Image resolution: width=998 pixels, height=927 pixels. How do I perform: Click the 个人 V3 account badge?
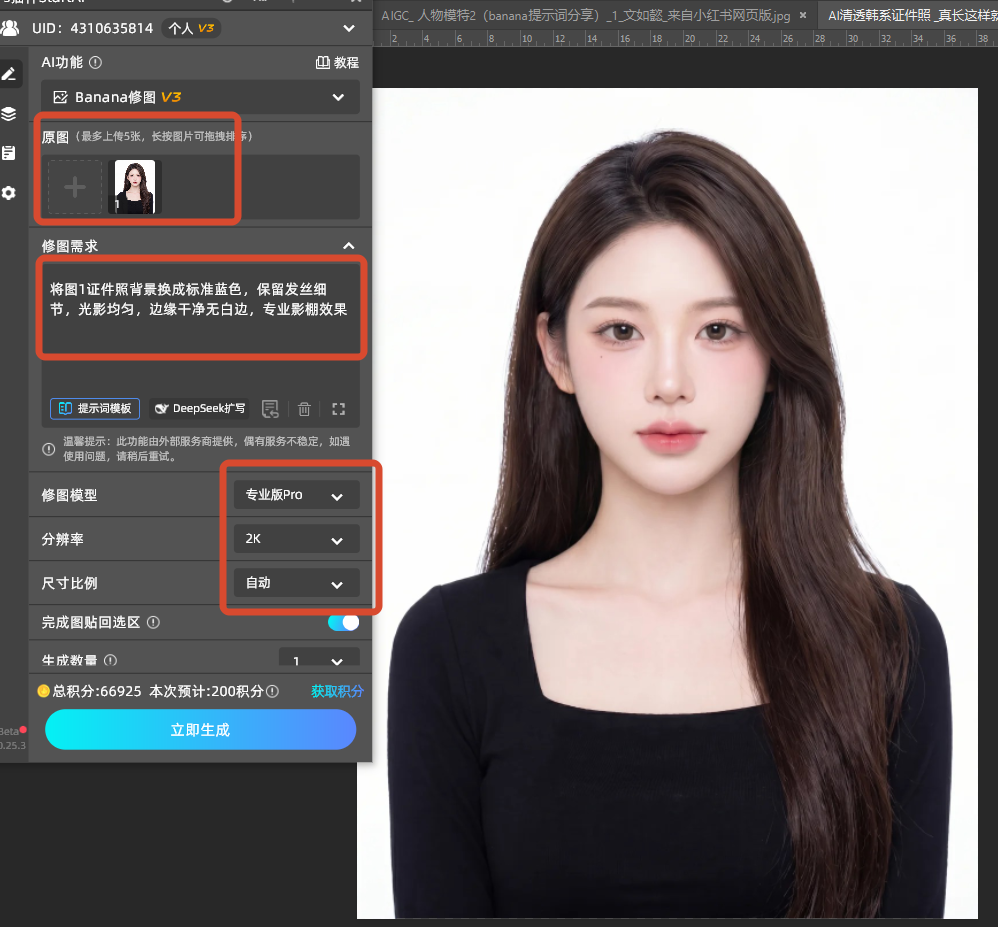pyautogui.click(x=191, y=28)
